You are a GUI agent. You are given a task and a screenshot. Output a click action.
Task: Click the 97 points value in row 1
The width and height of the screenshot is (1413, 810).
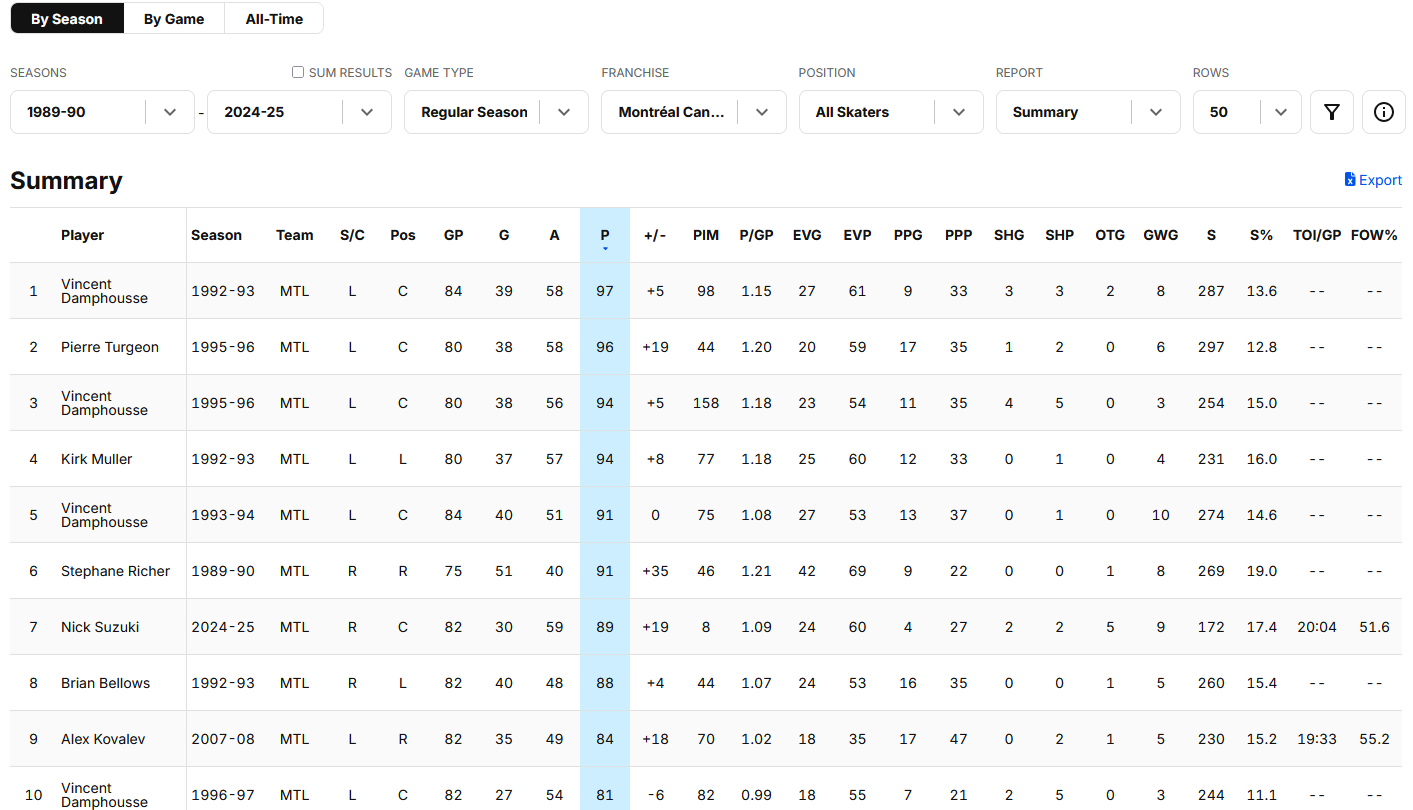coord(605,291)
